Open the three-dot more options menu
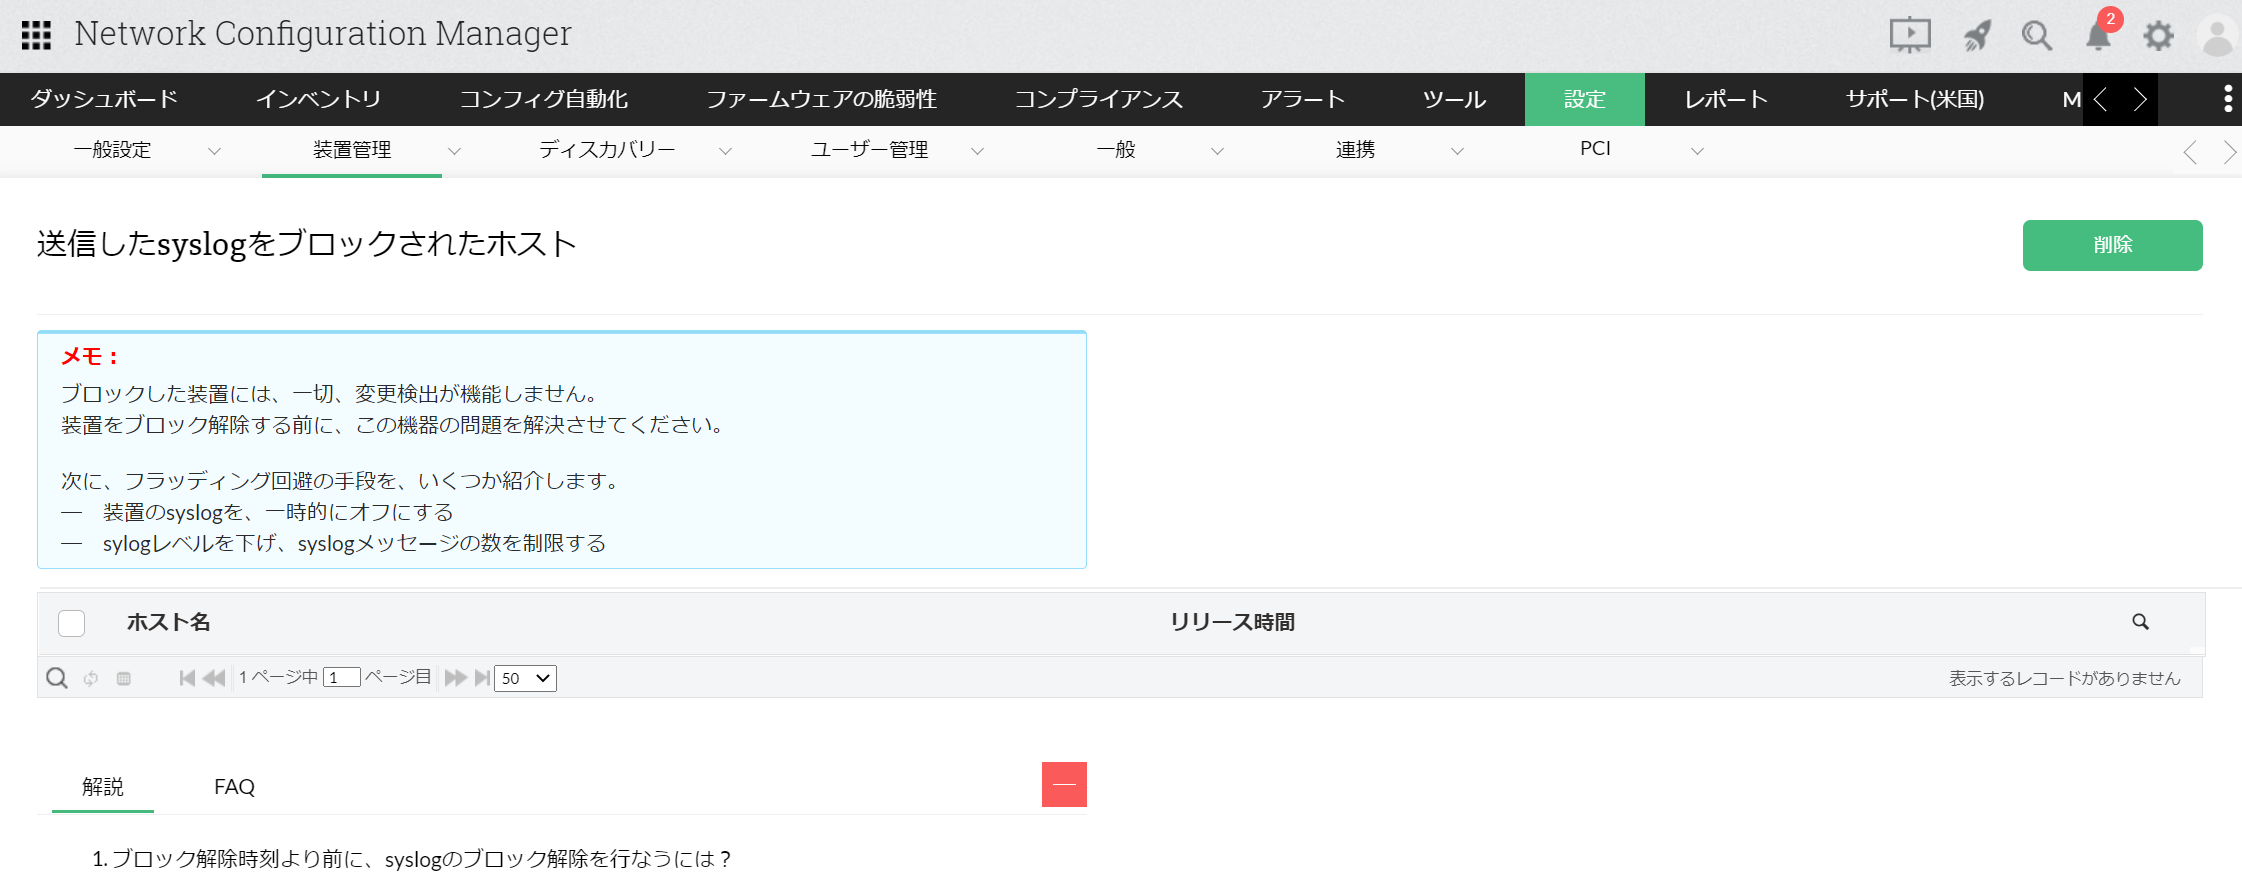Viewport: 2242px width, 885px height. coord(2227,99)
